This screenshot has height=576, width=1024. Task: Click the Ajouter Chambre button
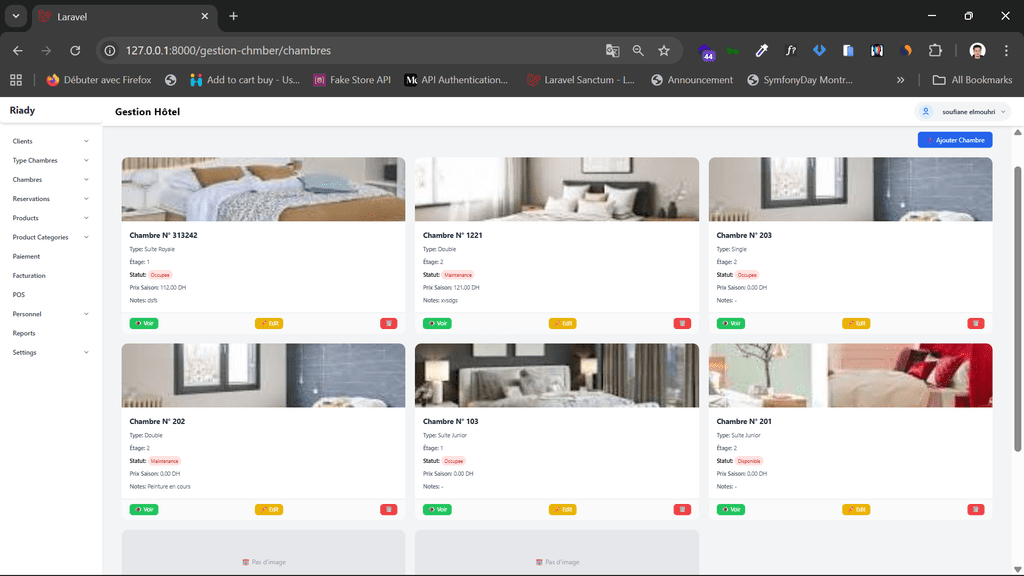pyautogui.click(x=955, y=140)
